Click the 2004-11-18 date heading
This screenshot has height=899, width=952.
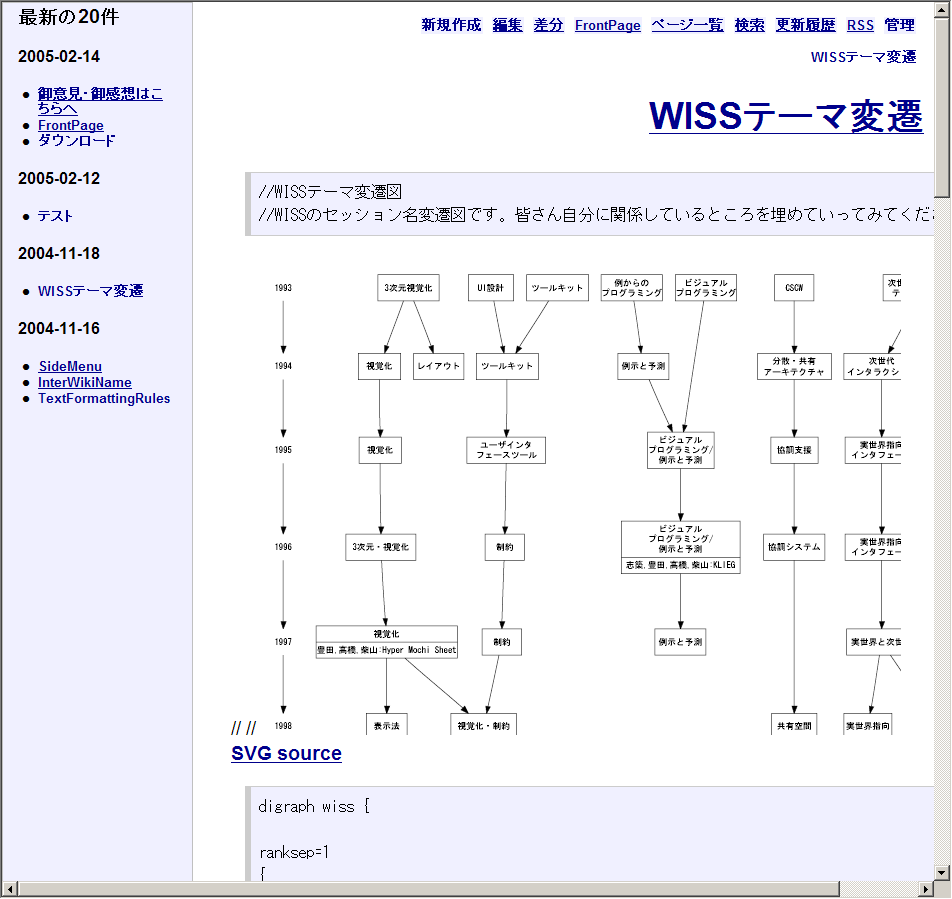59,254
